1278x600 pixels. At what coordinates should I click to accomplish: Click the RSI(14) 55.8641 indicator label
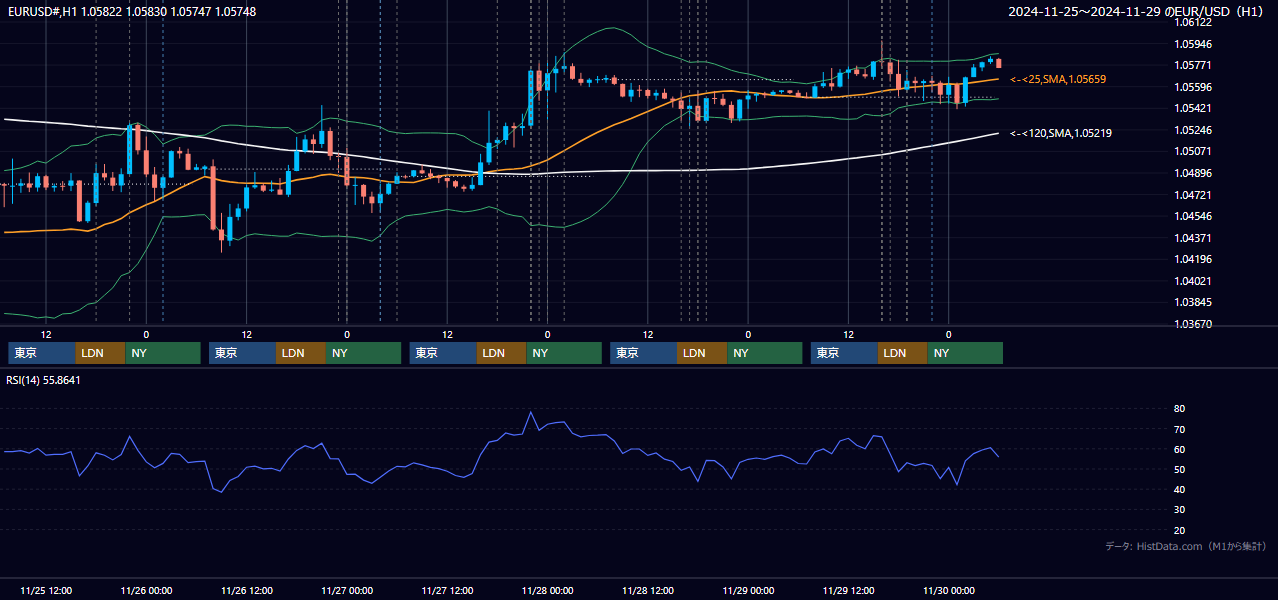[44, 380]
